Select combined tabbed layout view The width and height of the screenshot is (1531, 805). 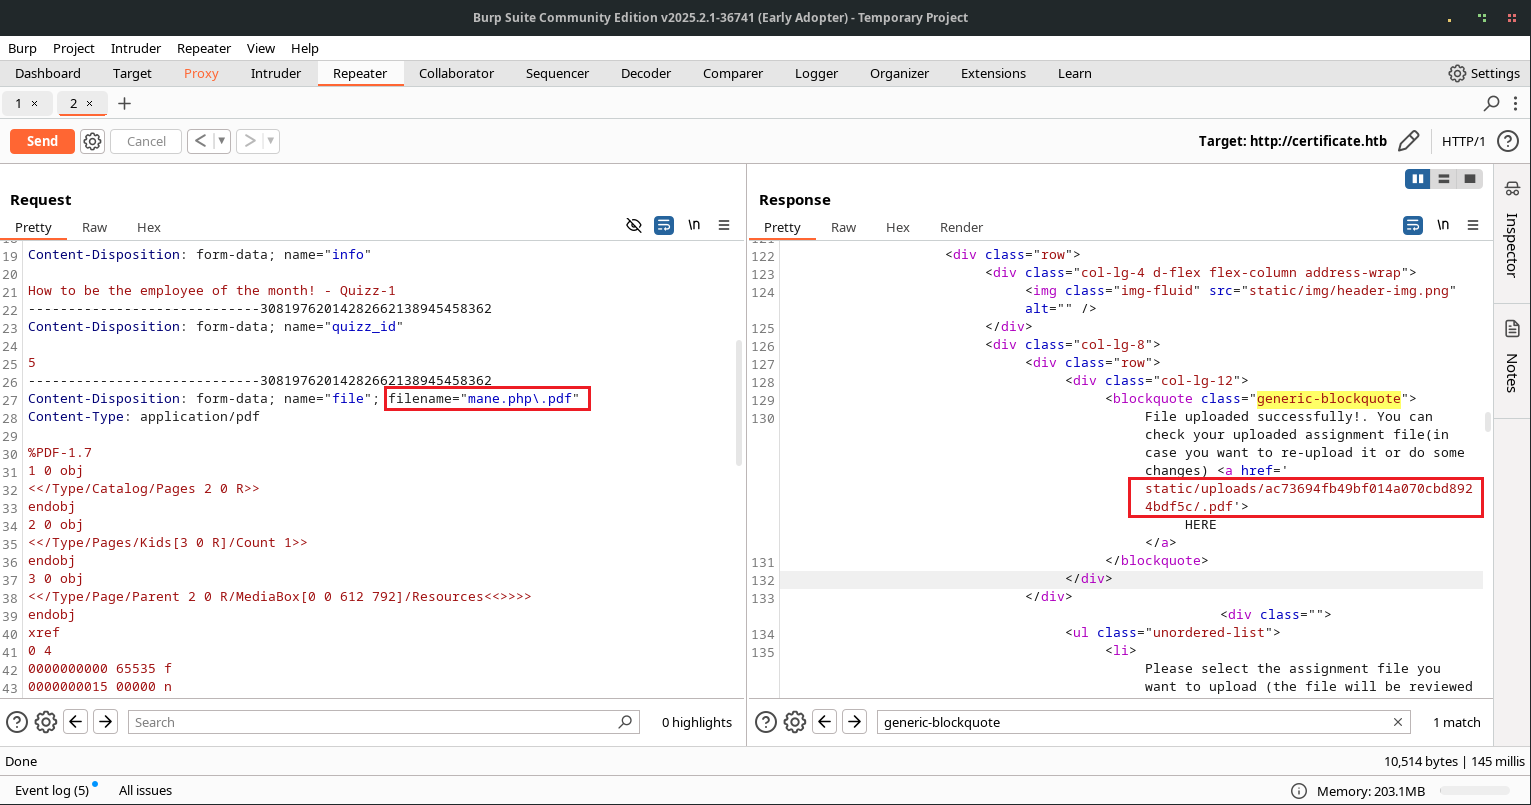(x=1469, y=179)
